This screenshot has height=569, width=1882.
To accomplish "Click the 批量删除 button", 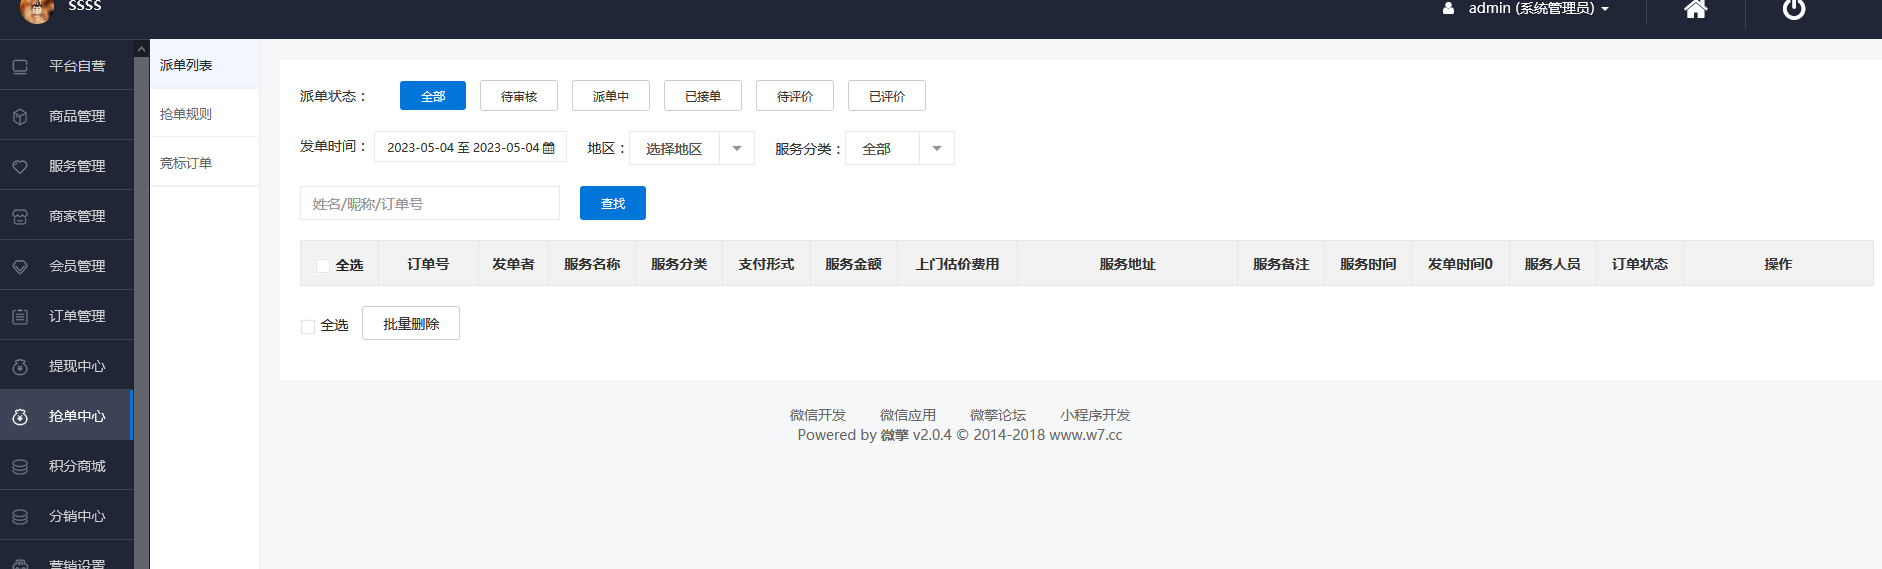I will [411, 323].
